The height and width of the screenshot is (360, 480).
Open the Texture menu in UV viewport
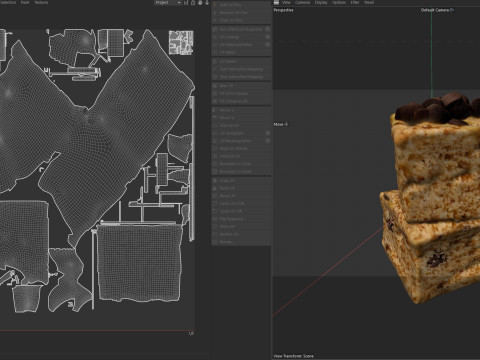(x=41, y=2)
